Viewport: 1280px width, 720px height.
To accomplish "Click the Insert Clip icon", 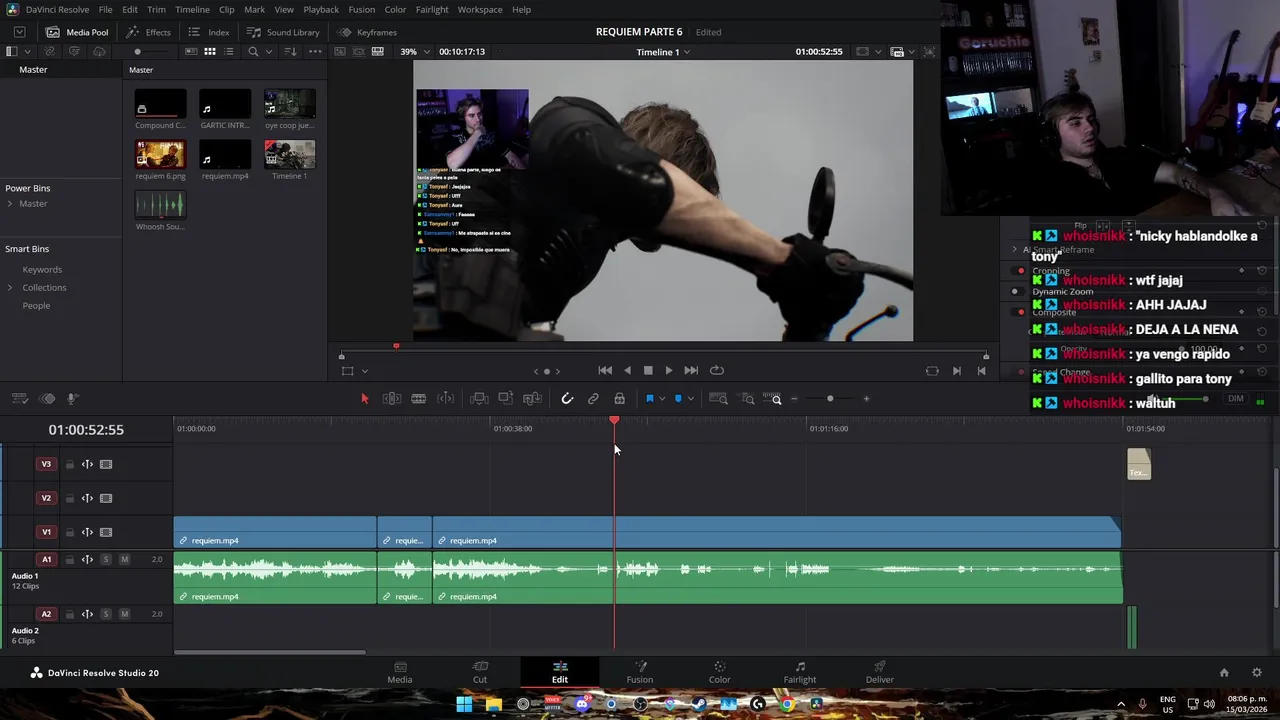I will tap(479, 399).
